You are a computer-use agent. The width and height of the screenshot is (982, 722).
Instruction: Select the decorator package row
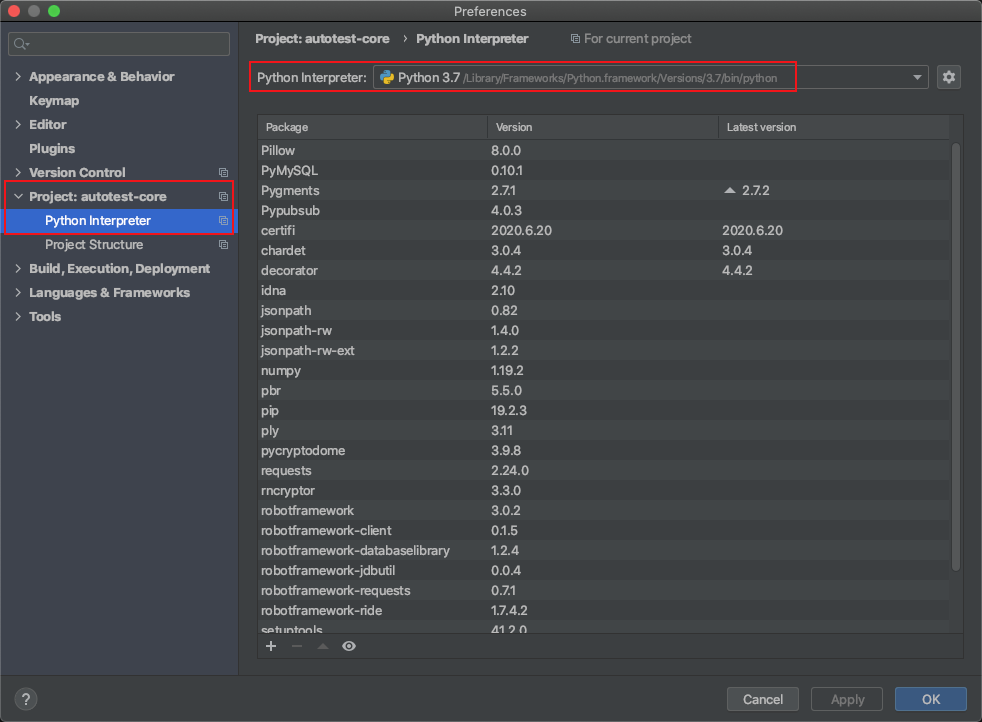point(603,271)
